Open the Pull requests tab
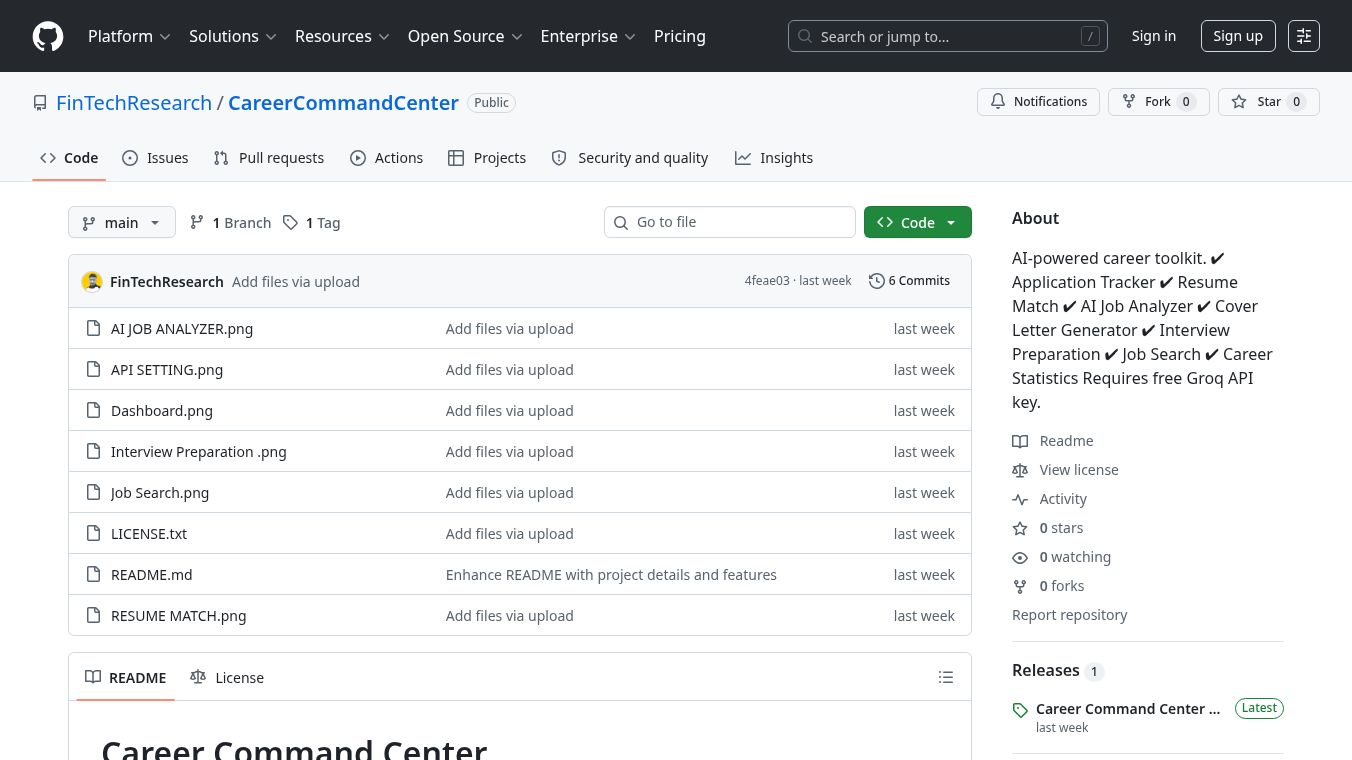 pyautogui.click(x=269, y=158)
